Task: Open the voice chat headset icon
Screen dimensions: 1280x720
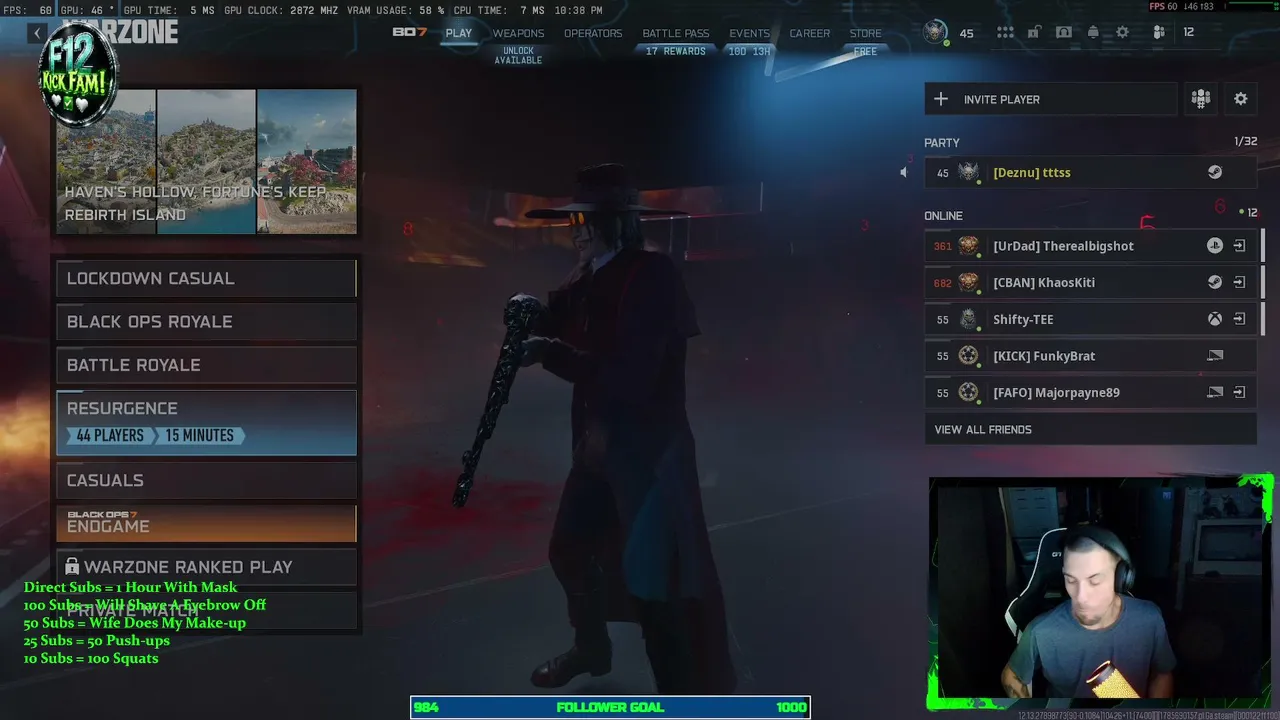Action: click(x=1064, y=33)
